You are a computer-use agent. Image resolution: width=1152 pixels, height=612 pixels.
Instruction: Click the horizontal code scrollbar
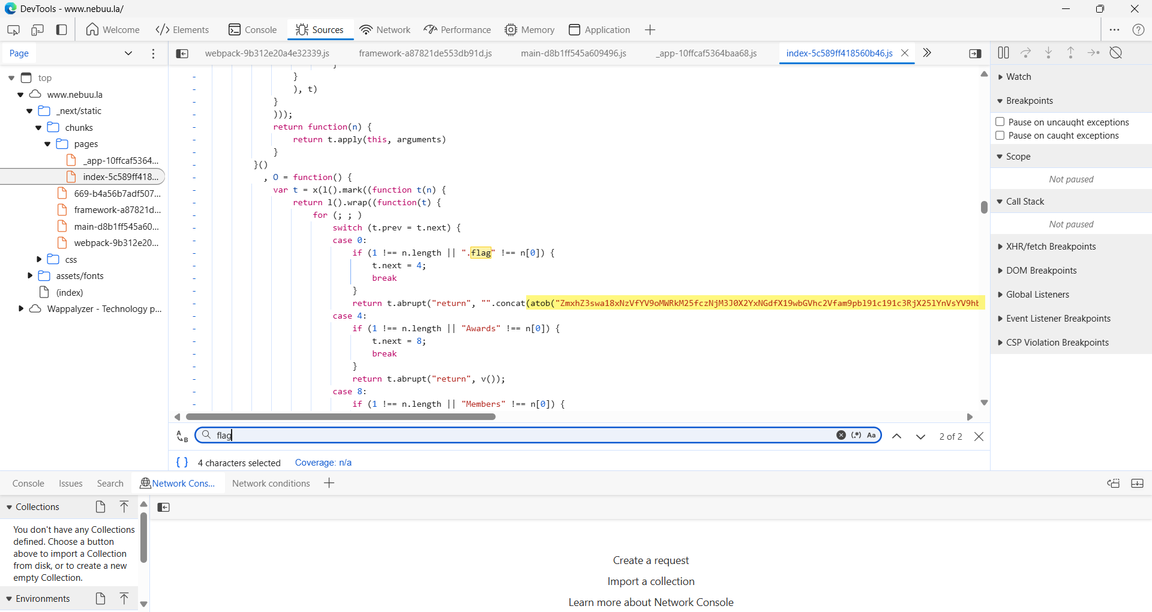point(341,417)
